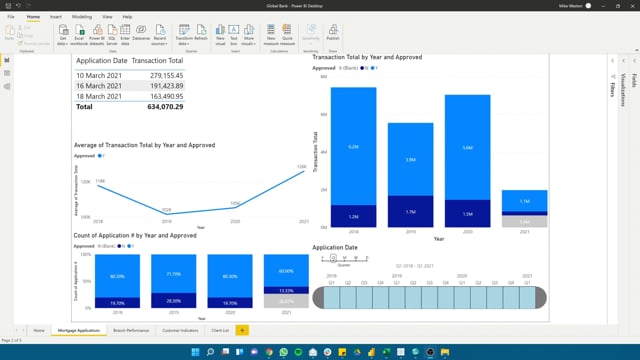
Task: Select Q1 2021 cell in timeline slicer
Action: point(527,297)
